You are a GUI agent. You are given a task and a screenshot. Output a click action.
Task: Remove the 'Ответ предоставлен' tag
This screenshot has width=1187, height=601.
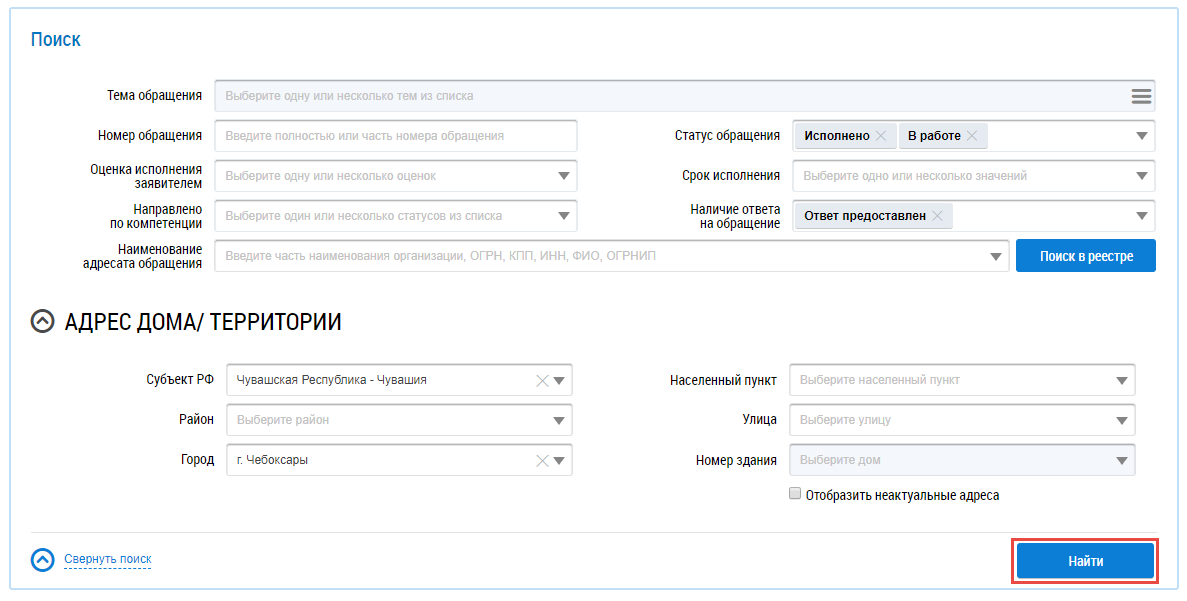[937, 216]
